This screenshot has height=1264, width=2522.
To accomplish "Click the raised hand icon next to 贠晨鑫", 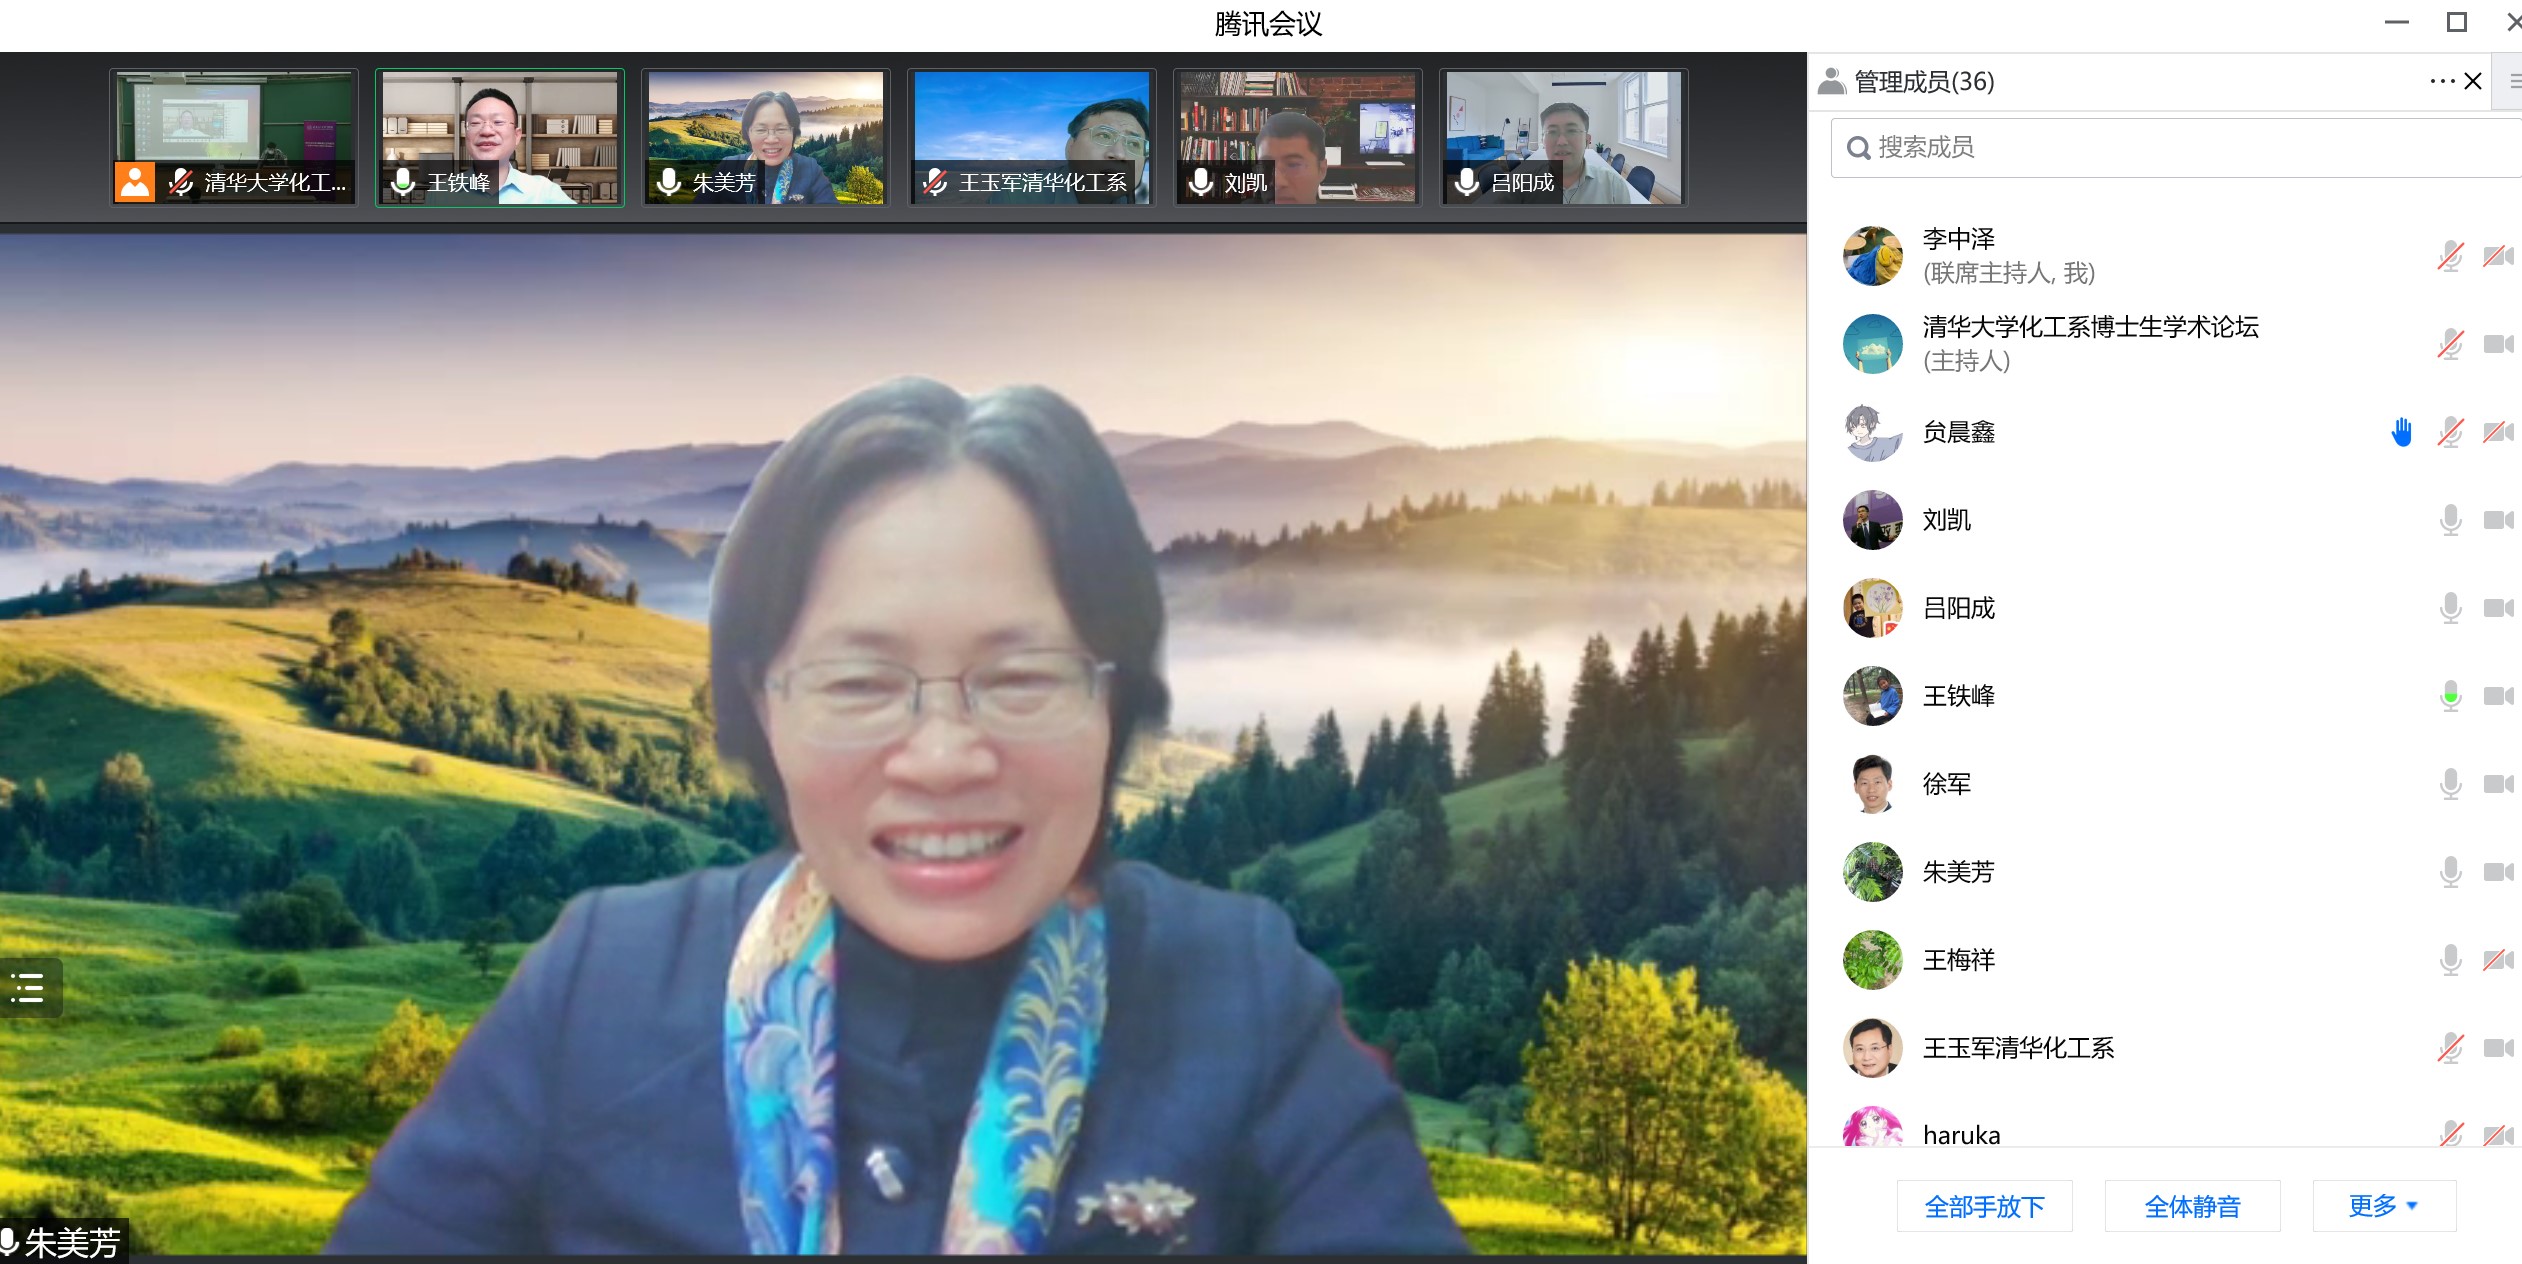I will point(2401,432).
